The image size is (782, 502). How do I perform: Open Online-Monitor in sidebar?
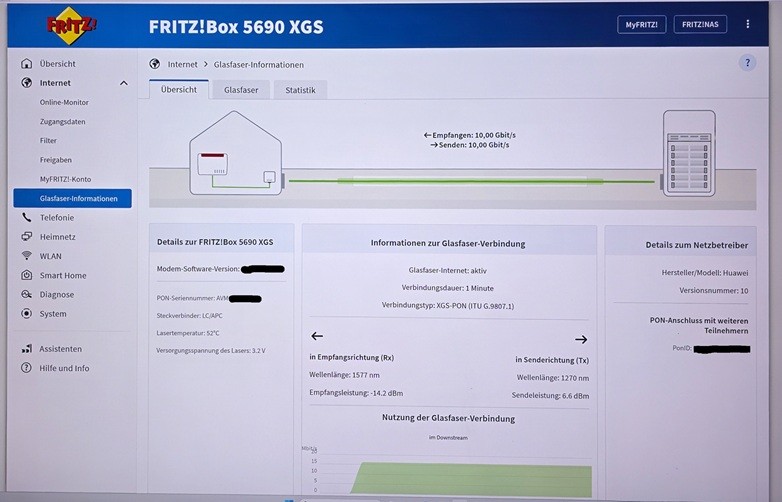click(x=64, y=102)
